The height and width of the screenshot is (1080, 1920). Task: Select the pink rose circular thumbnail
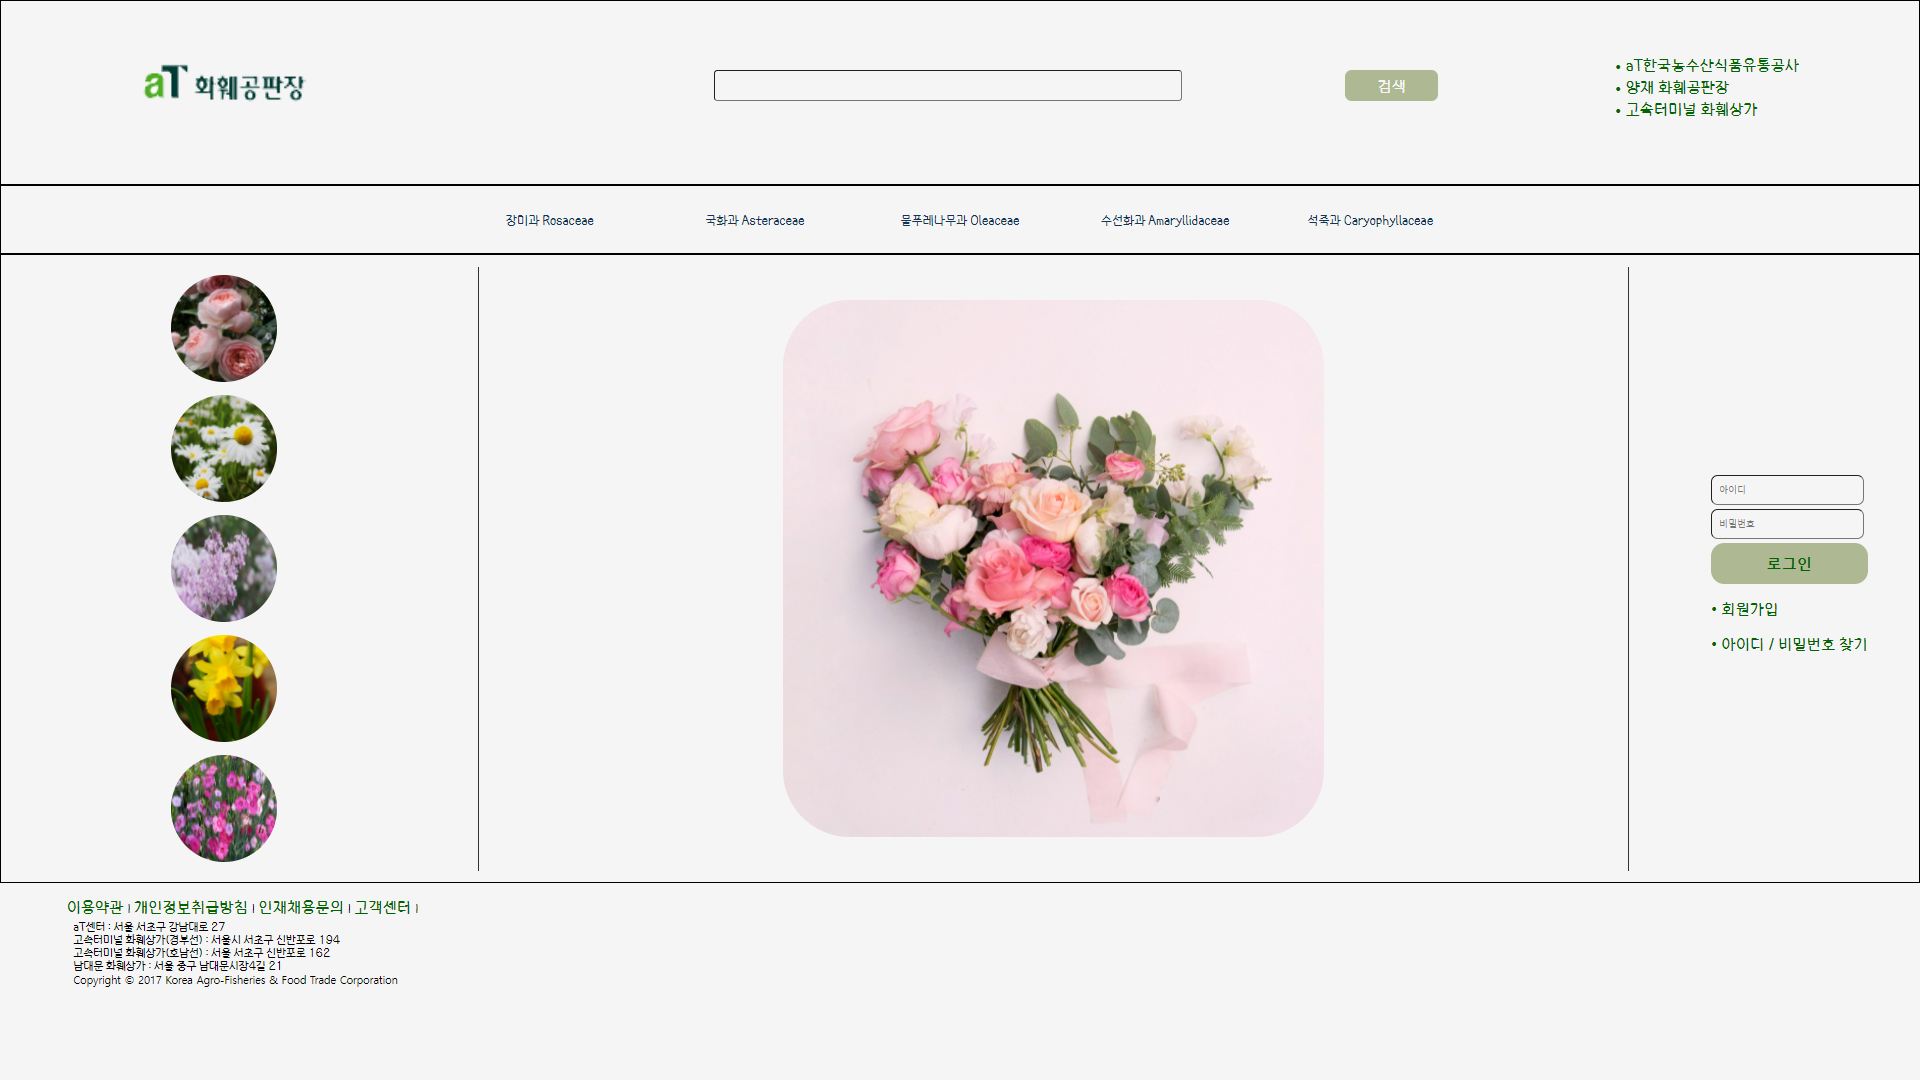coord(224,329)
